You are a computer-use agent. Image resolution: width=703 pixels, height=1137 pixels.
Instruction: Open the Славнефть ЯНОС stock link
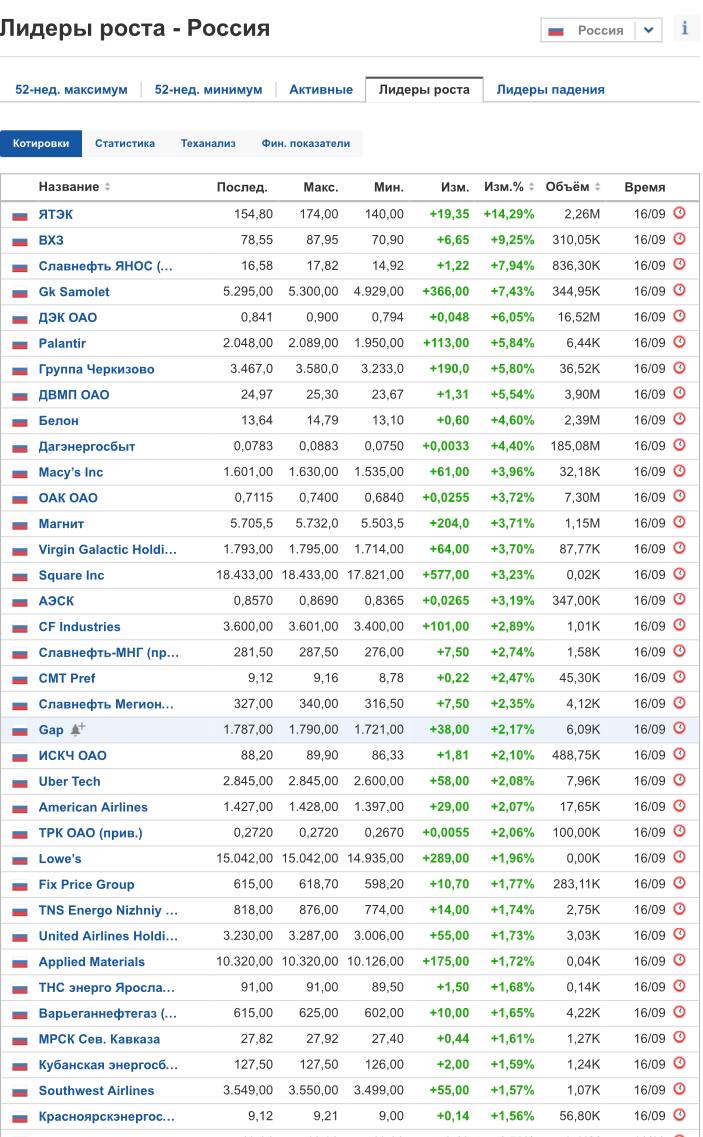(105, 266)
